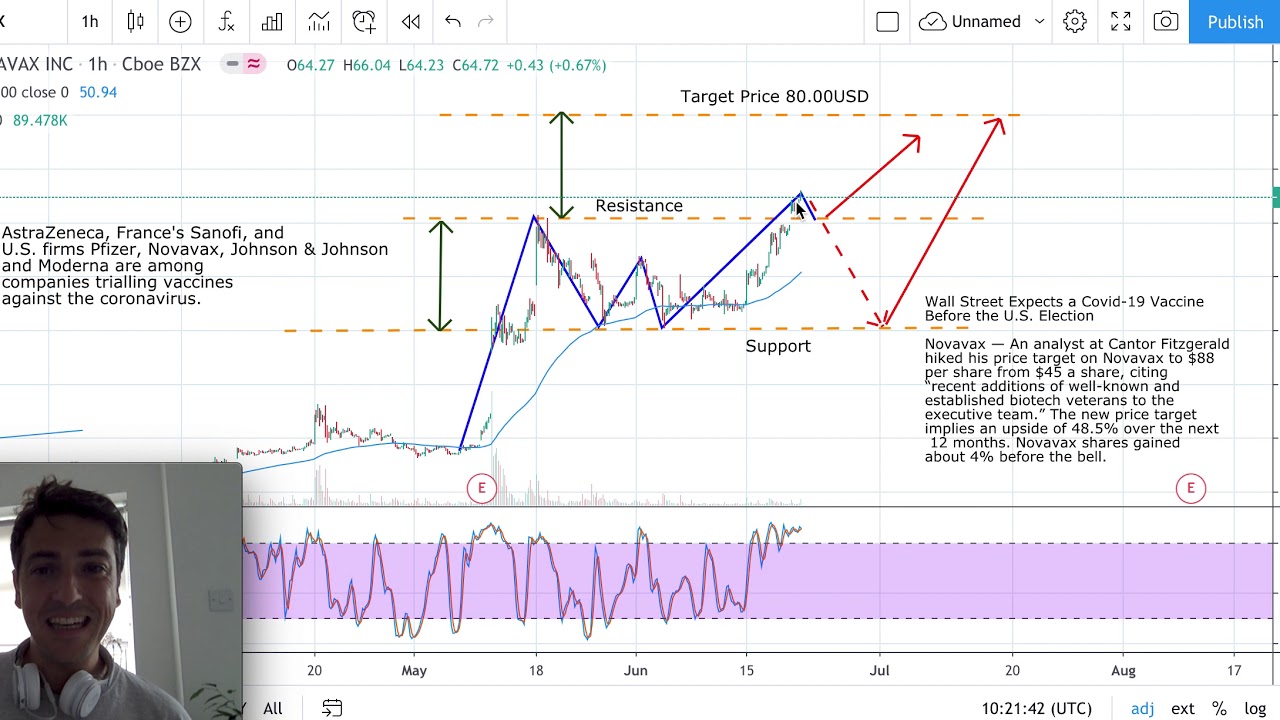This screenshot has height=720, width=1280.
Task: Click the Publish button
Action: point(1235,21)
